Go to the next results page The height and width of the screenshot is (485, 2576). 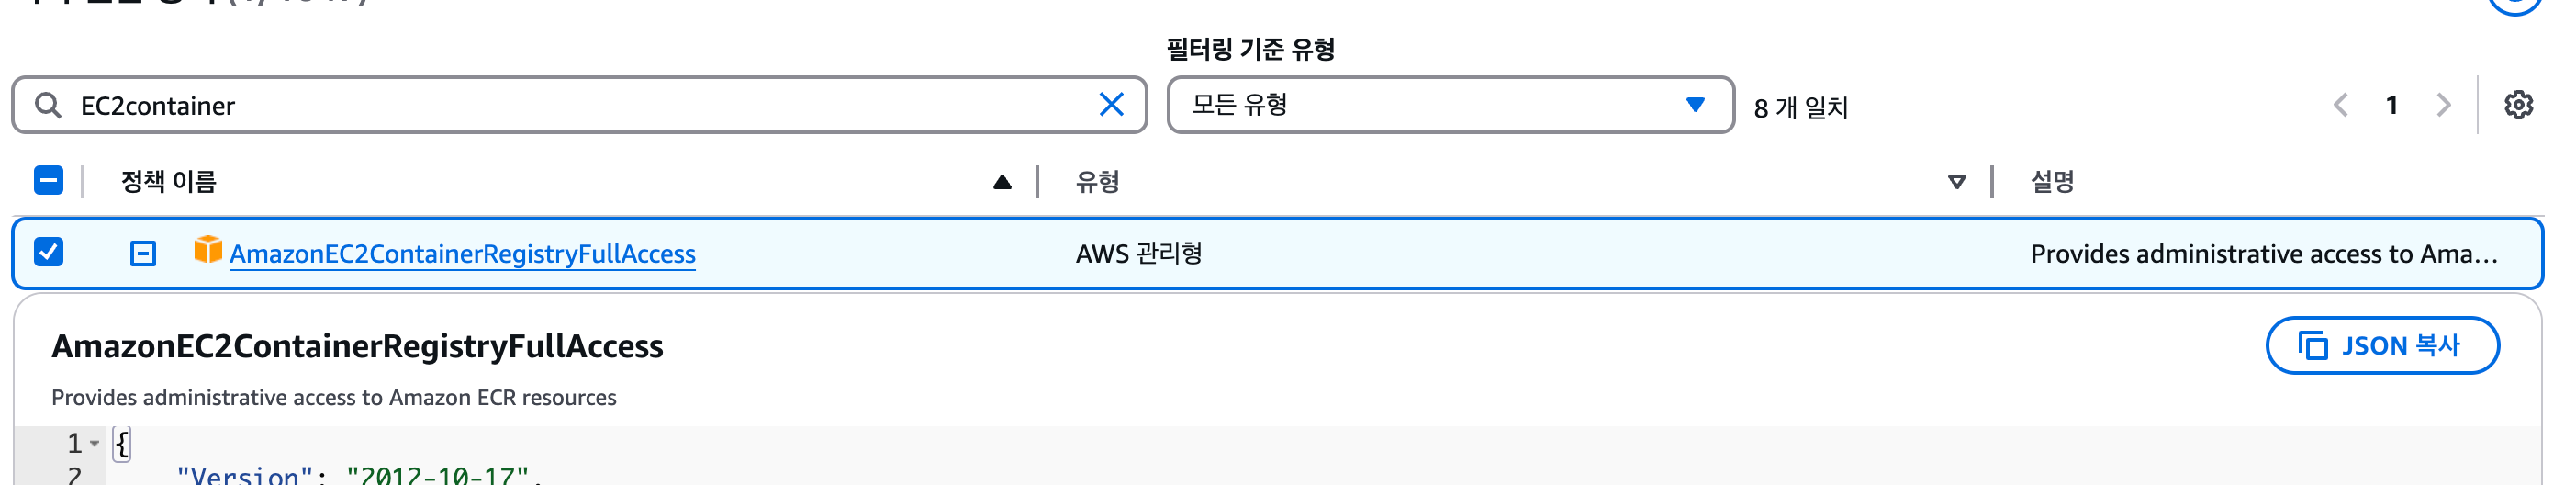click(x=2443, y=105)
